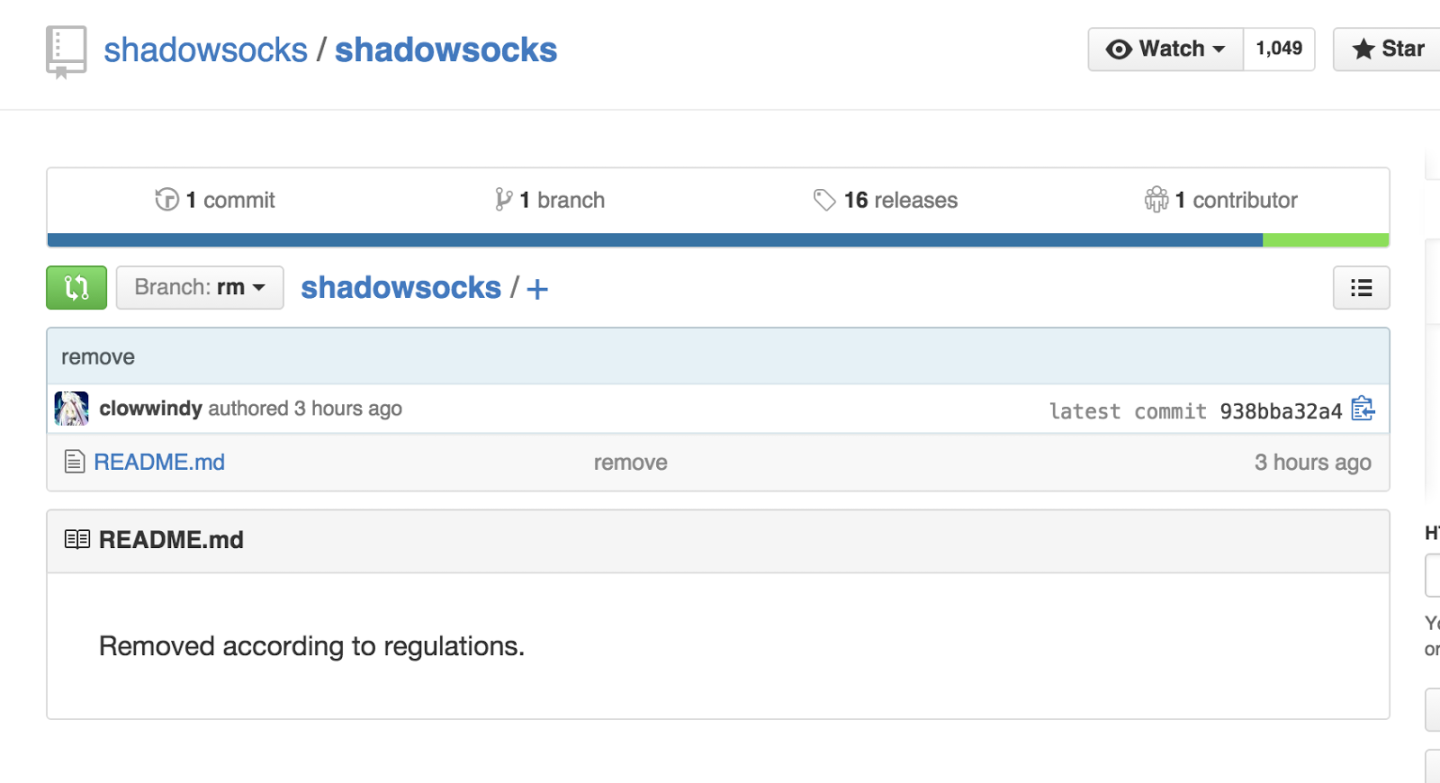
Task: View contributors using the contributor icon
Action: 1157,199
